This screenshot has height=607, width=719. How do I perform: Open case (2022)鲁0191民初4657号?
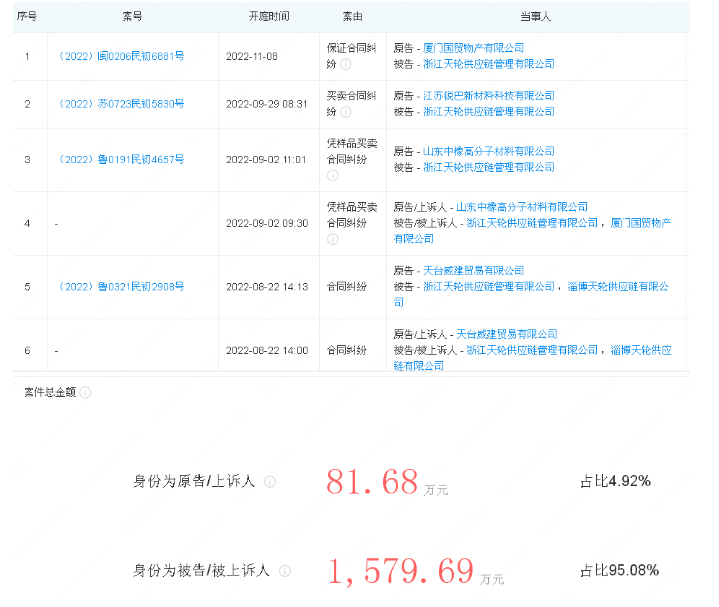click(122, 160)
